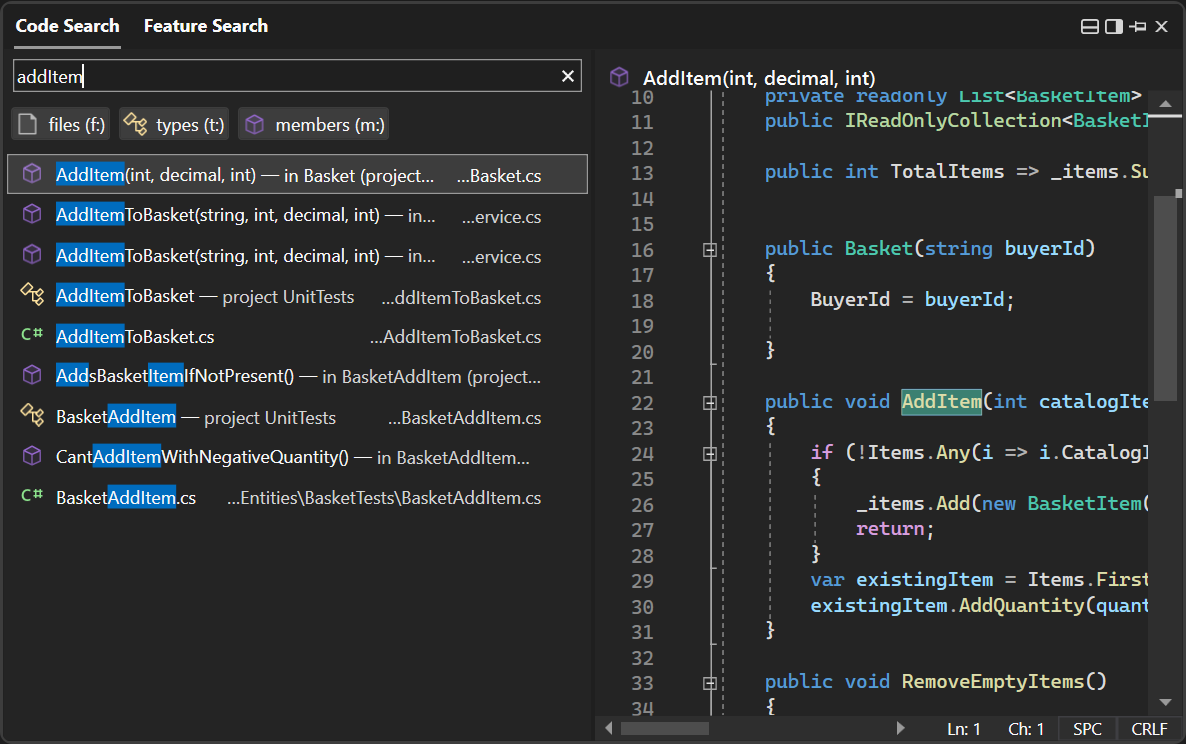The height and width of the screenshot is (744, 1186).
Task: Click the method cube icon beside CantAddItemWithNegativeQuantity
Action: [x=32, y=456]
